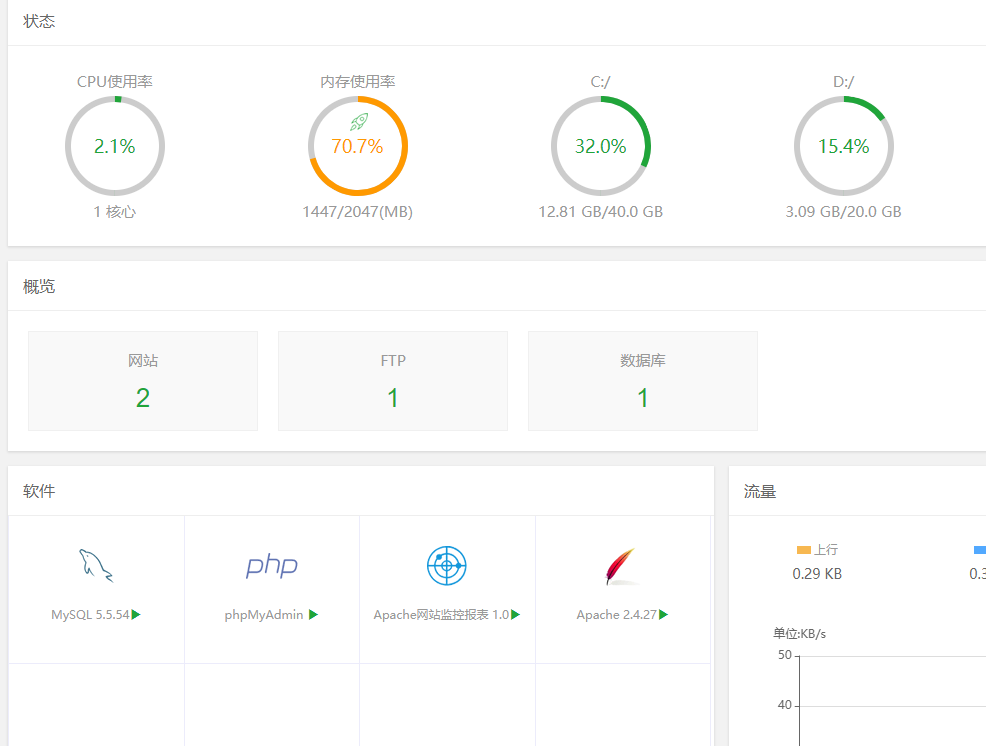Open Apache网站监控报表 1.0 link
Image resolution: width=986 pixels, height=746 pixels.
pos(441,615)
